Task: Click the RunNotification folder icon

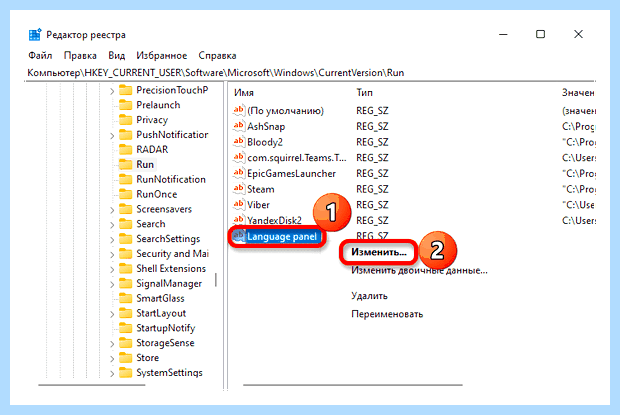Action: click(125, 179)
